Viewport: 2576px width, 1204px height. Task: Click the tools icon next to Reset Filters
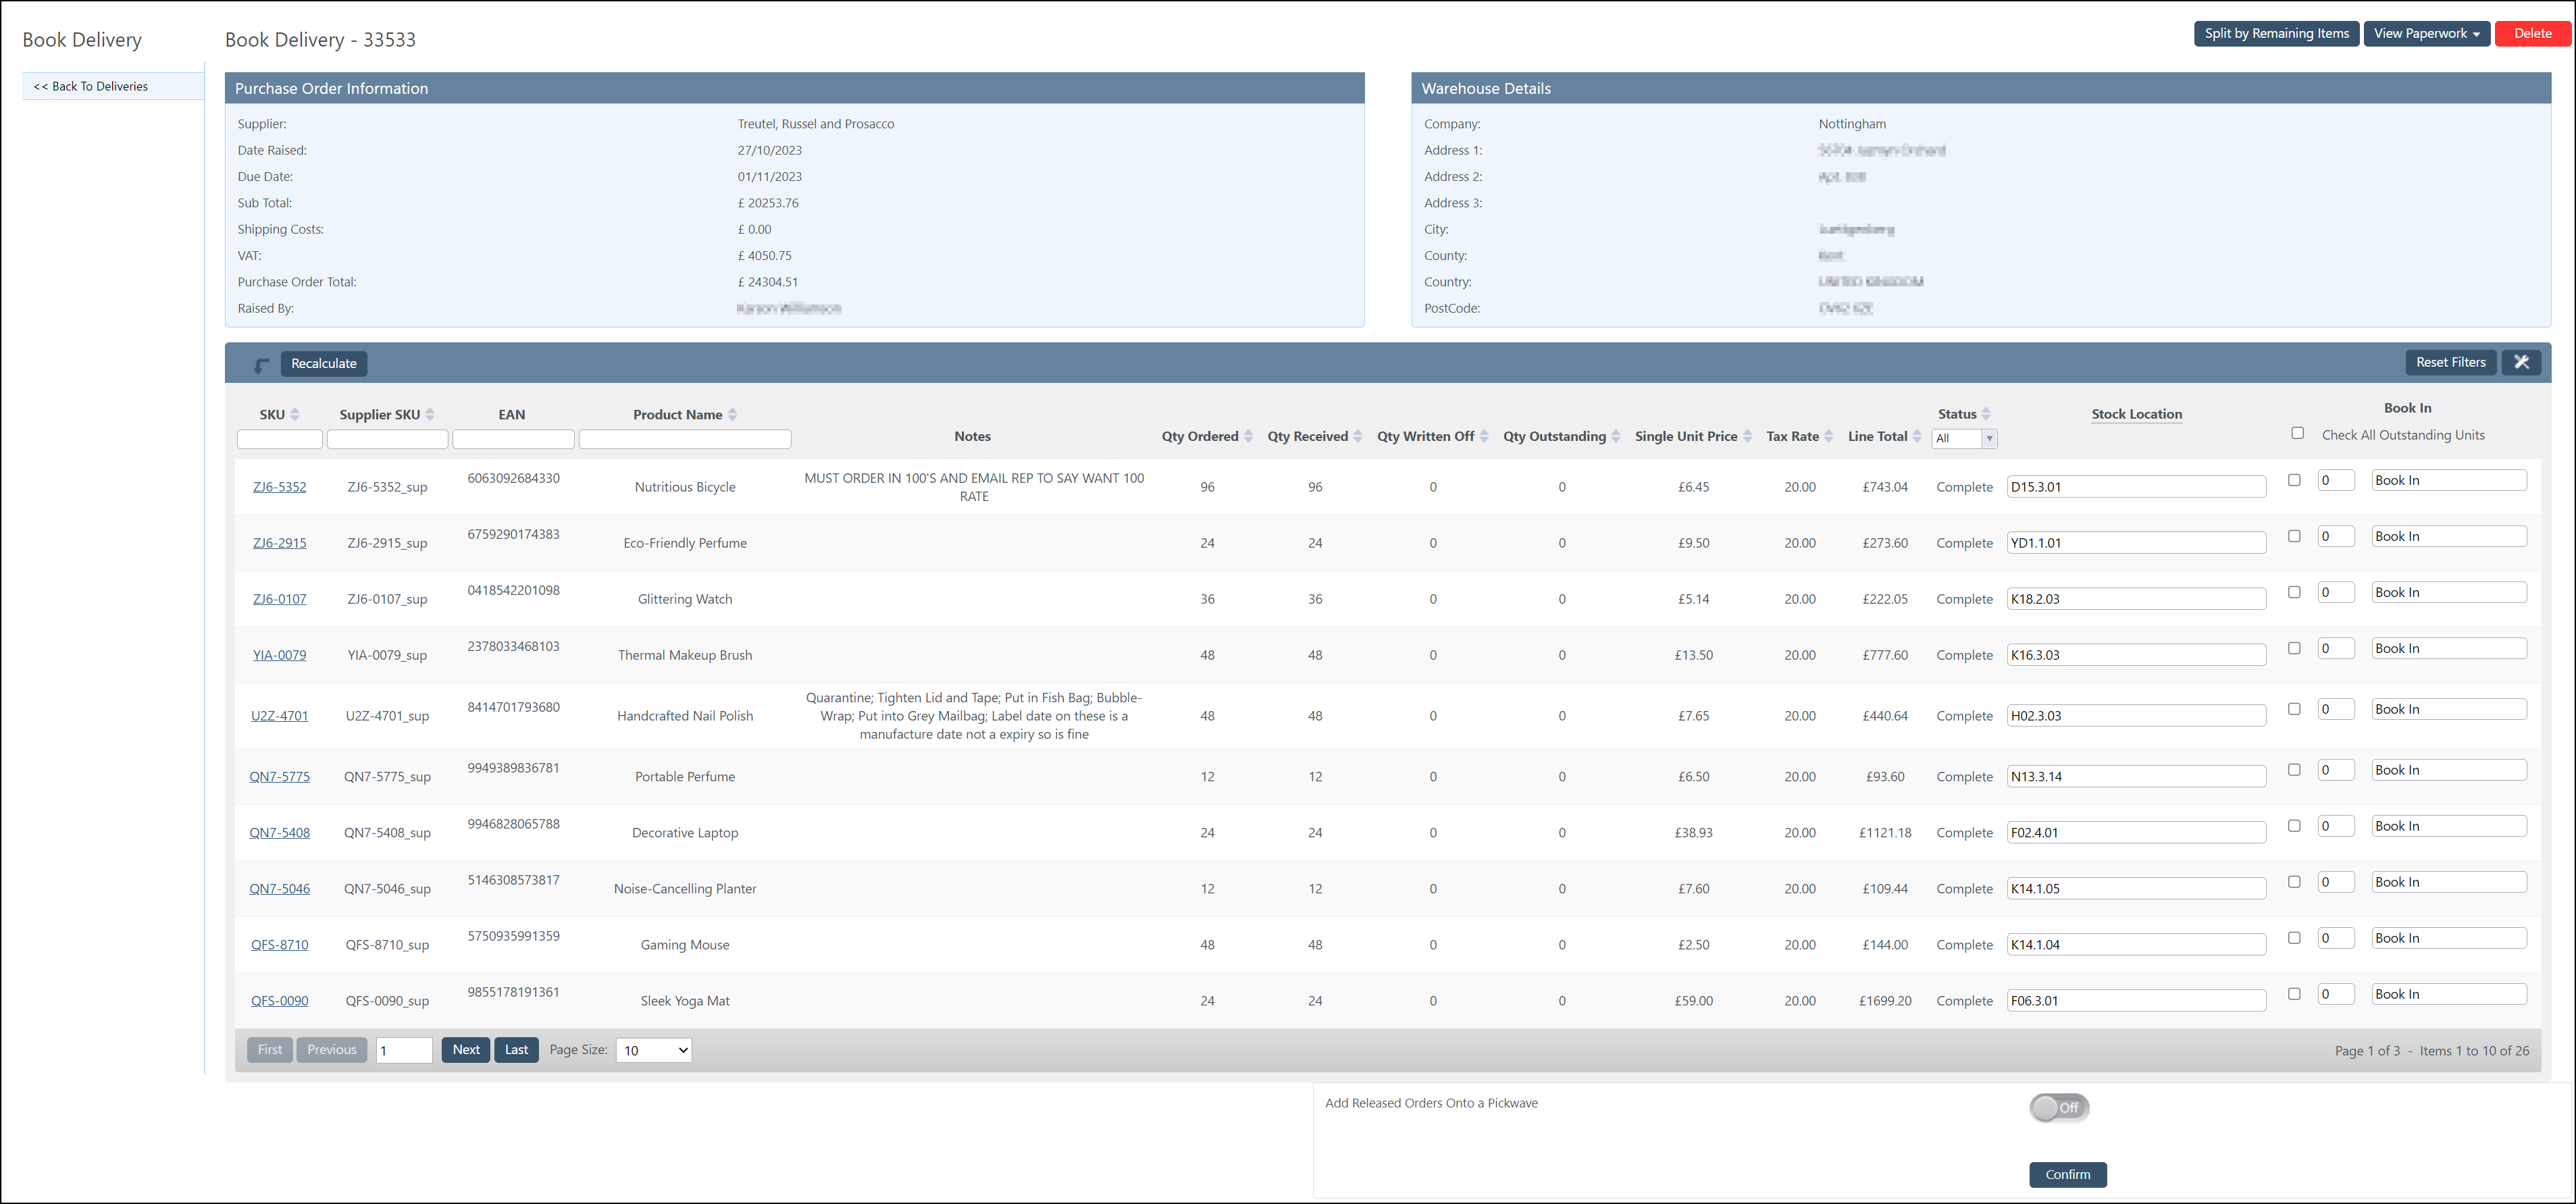[2521, 363]
